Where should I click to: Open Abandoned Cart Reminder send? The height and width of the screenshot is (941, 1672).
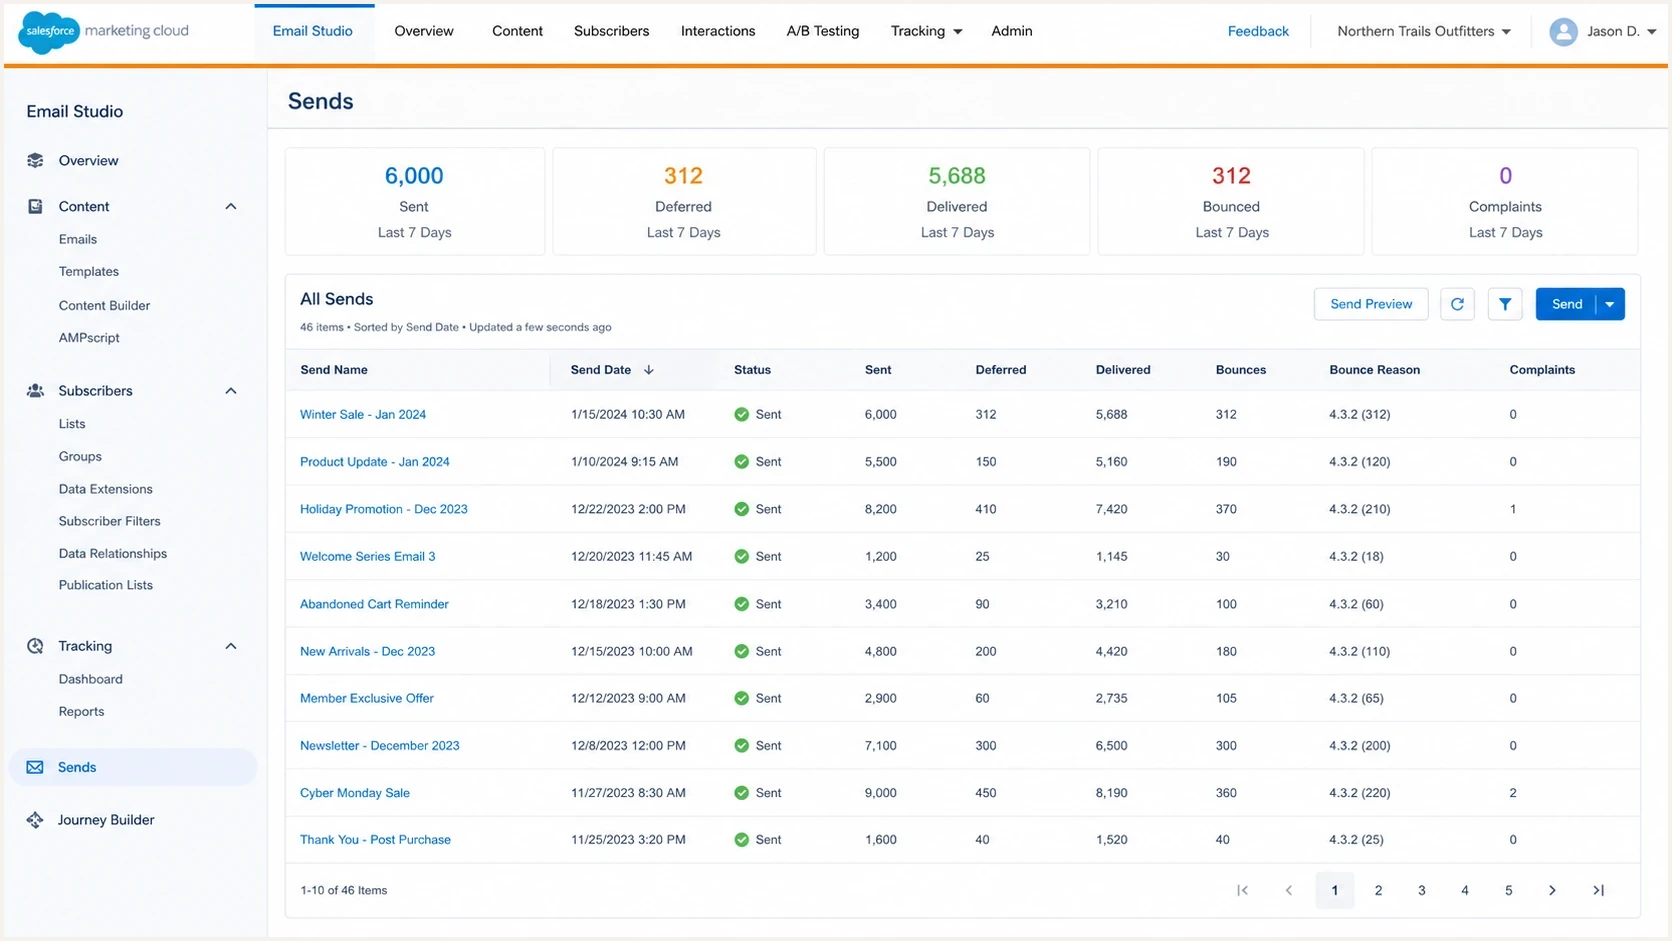tap(374, 604)
